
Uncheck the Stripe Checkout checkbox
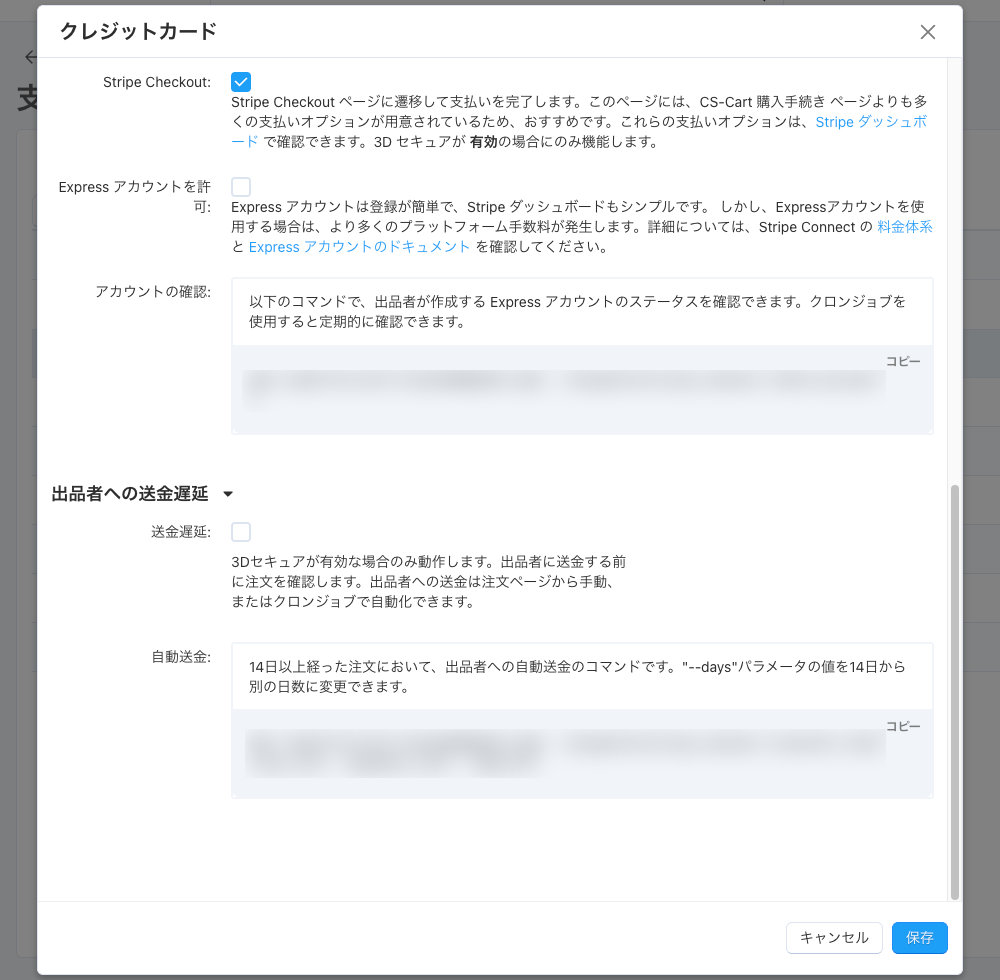coord(241,82)
